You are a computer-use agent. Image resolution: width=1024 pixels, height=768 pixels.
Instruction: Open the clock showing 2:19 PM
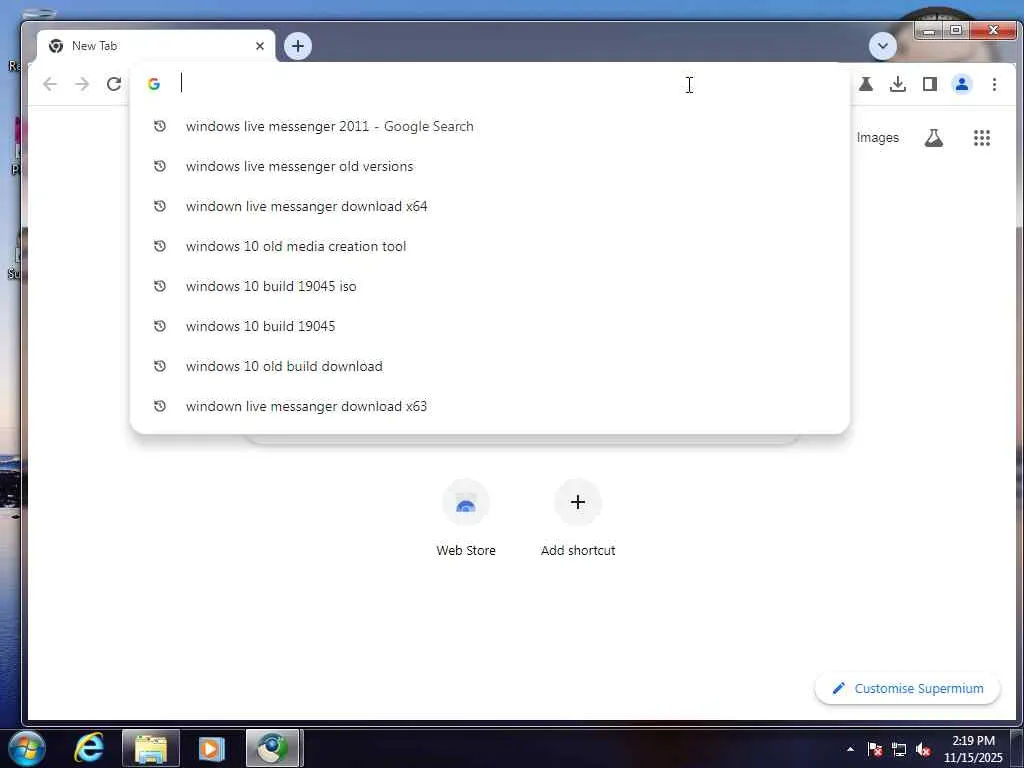click(x=973, y=749)
